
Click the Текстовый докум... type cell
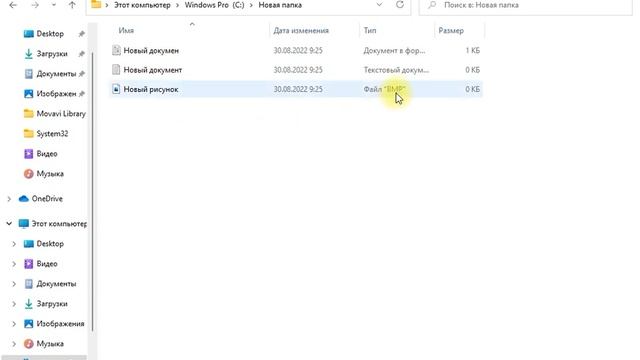[x=396, y=70]
